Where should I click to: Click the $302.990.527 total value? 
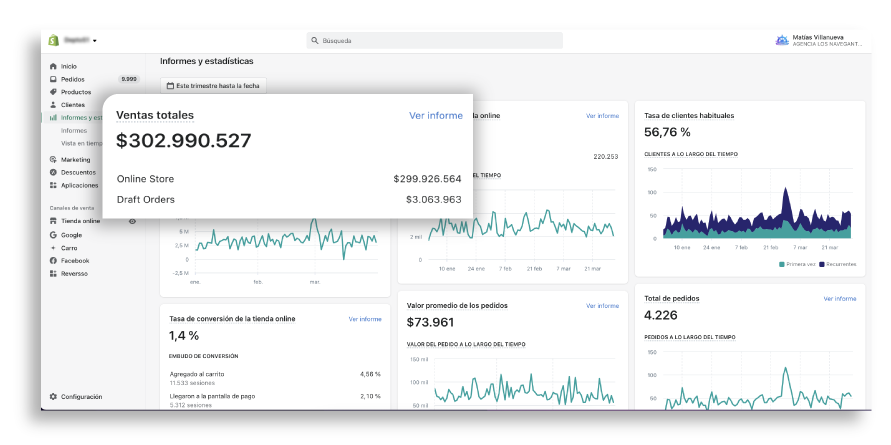click(x=184, y=141)
